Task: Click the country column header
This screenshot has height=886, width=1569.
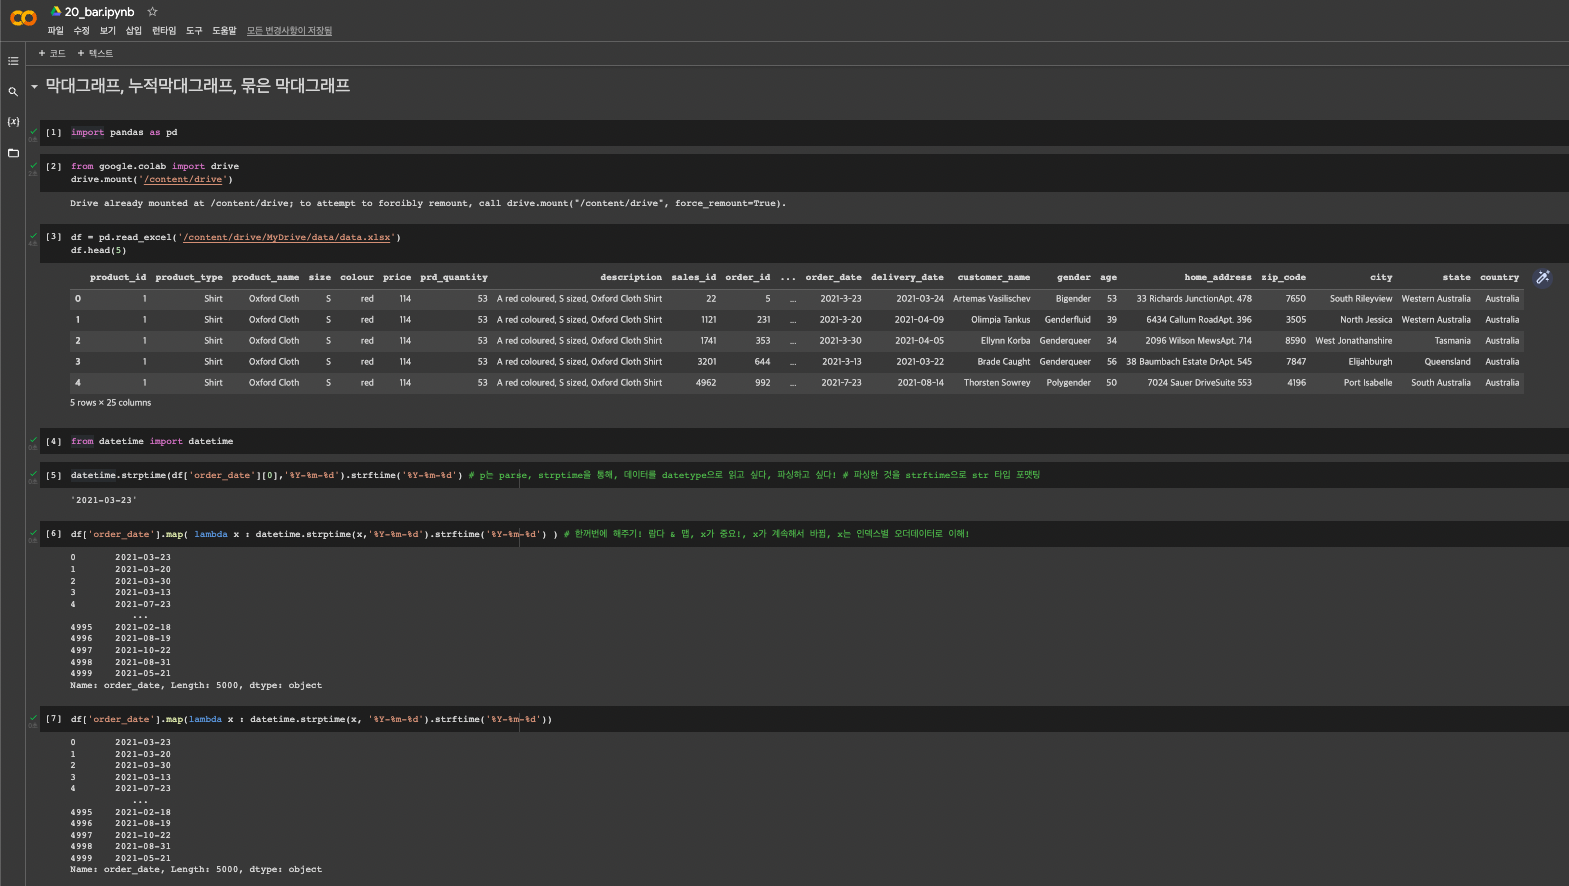Action: [1499, 277]
